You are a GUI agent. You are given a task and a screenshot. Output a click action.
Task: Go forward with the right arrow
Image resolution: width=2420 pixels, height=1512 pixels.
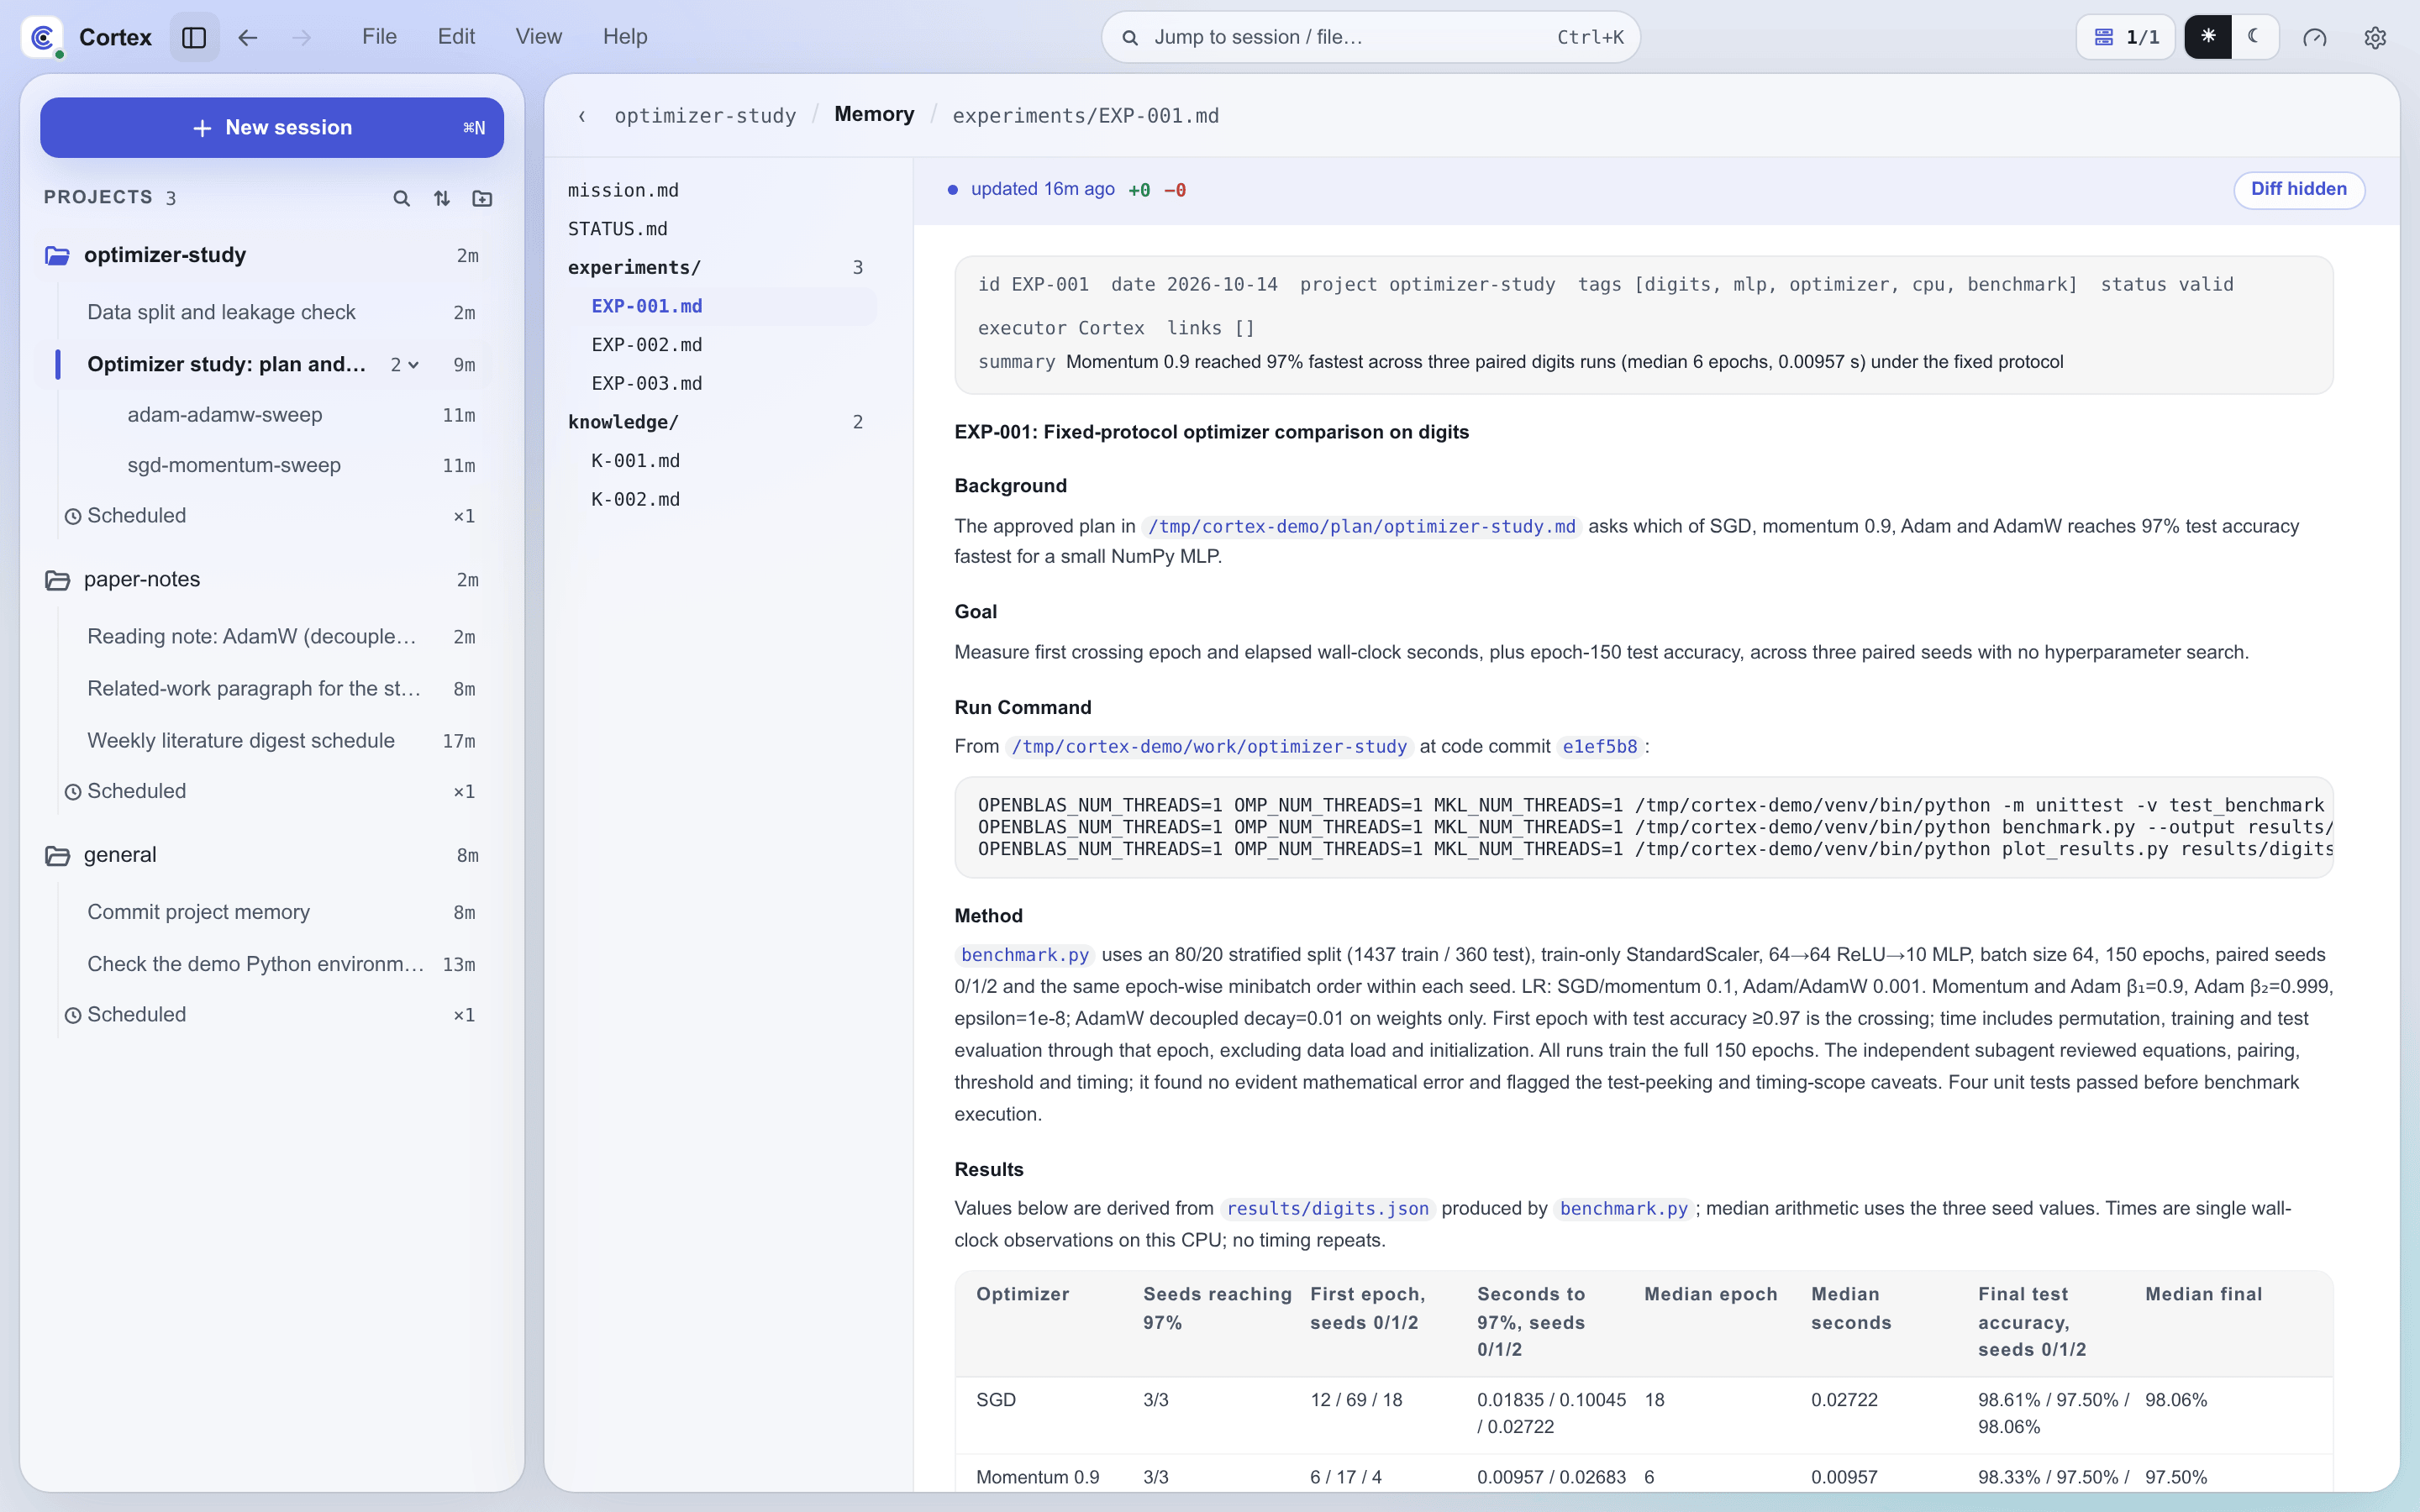tap(302, 37)
